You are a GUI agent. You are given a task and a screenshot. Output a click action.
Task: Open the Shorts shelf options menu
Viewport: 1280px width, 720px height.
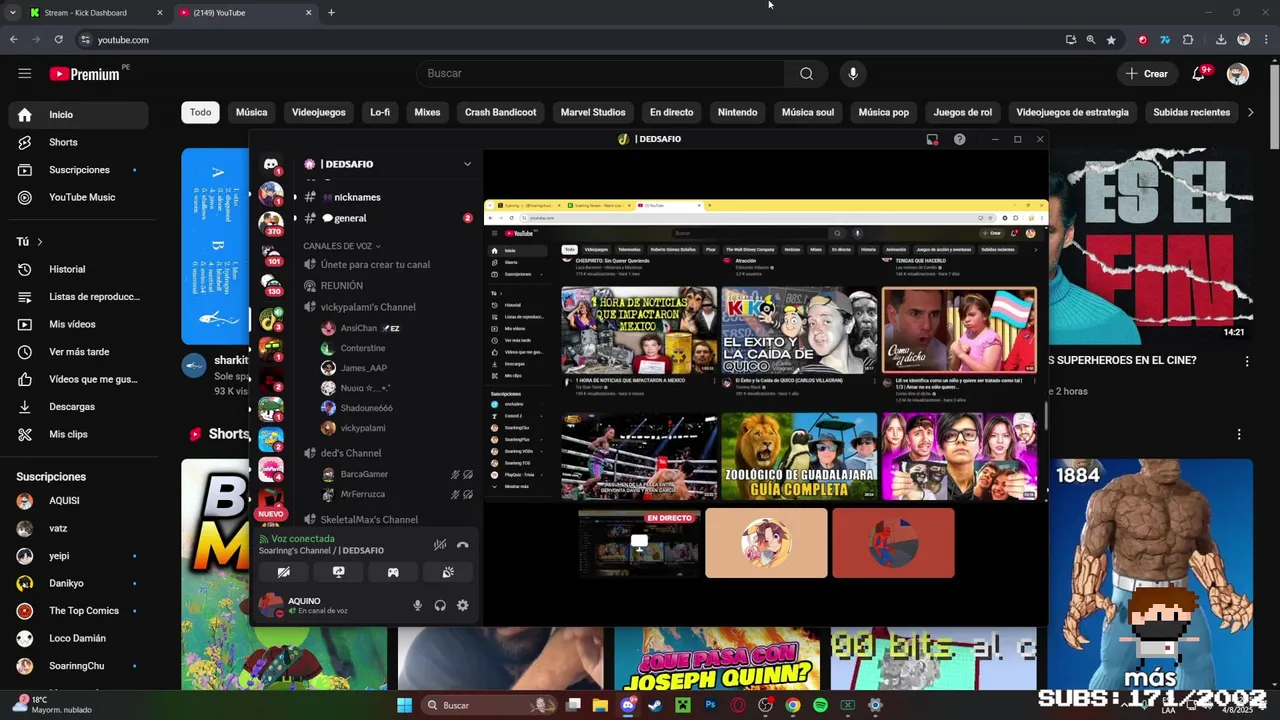tap(1239, 434)
